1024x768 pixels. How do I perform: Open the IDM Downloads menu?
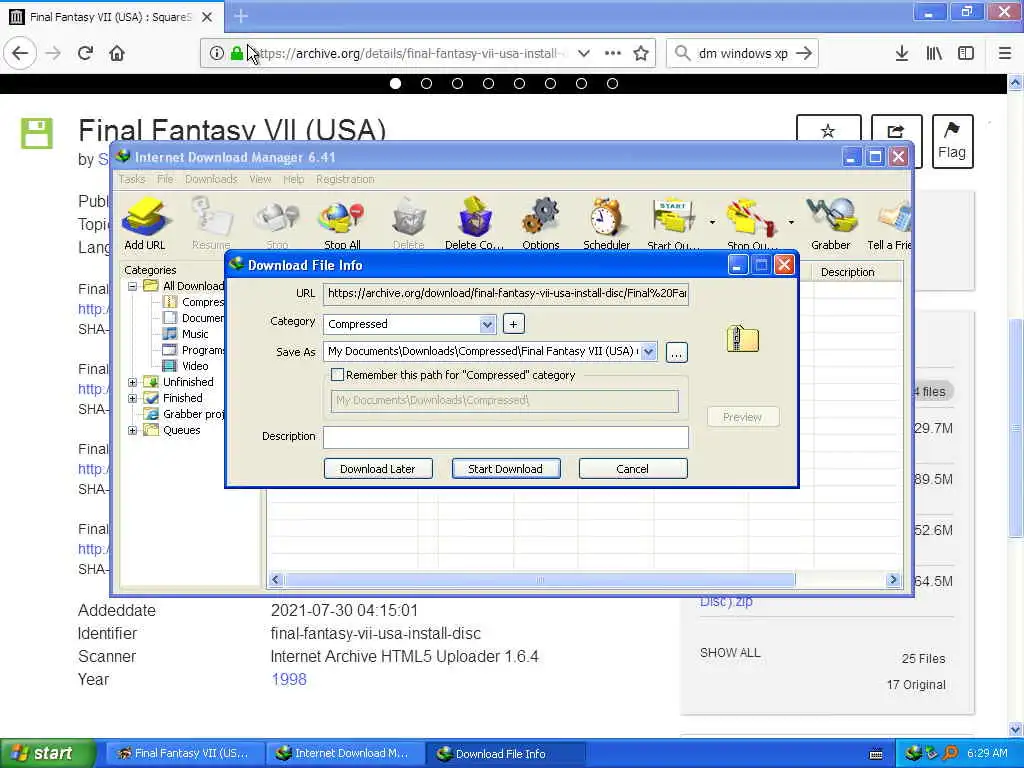pos(211,179)
